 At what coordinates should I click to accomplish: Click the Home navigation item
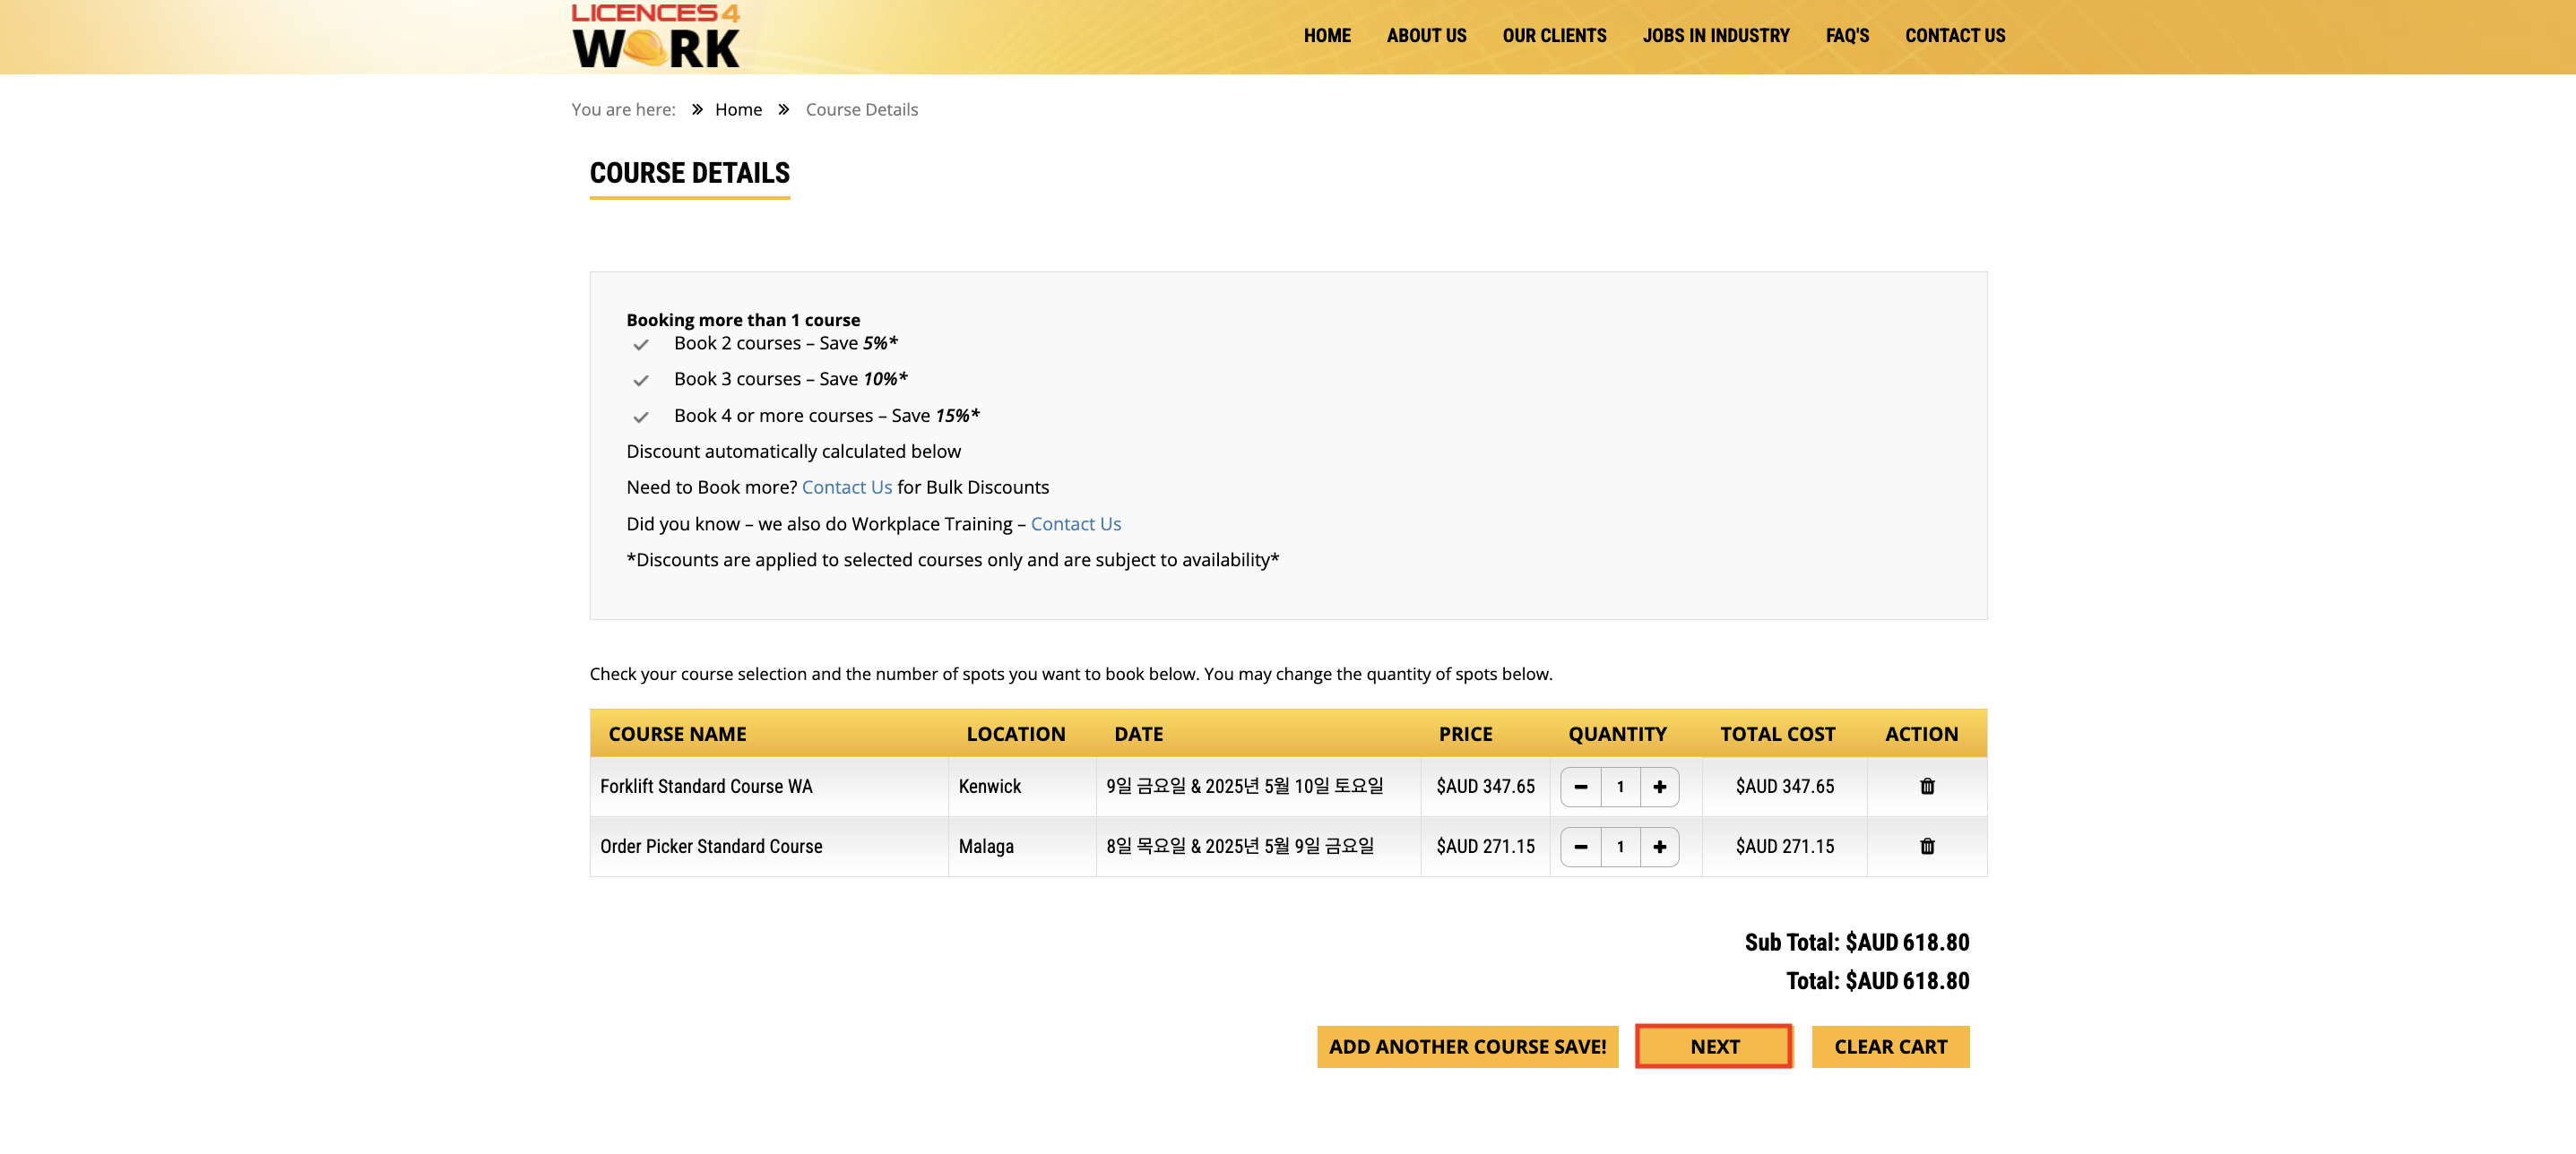(x=1326, y=36)
